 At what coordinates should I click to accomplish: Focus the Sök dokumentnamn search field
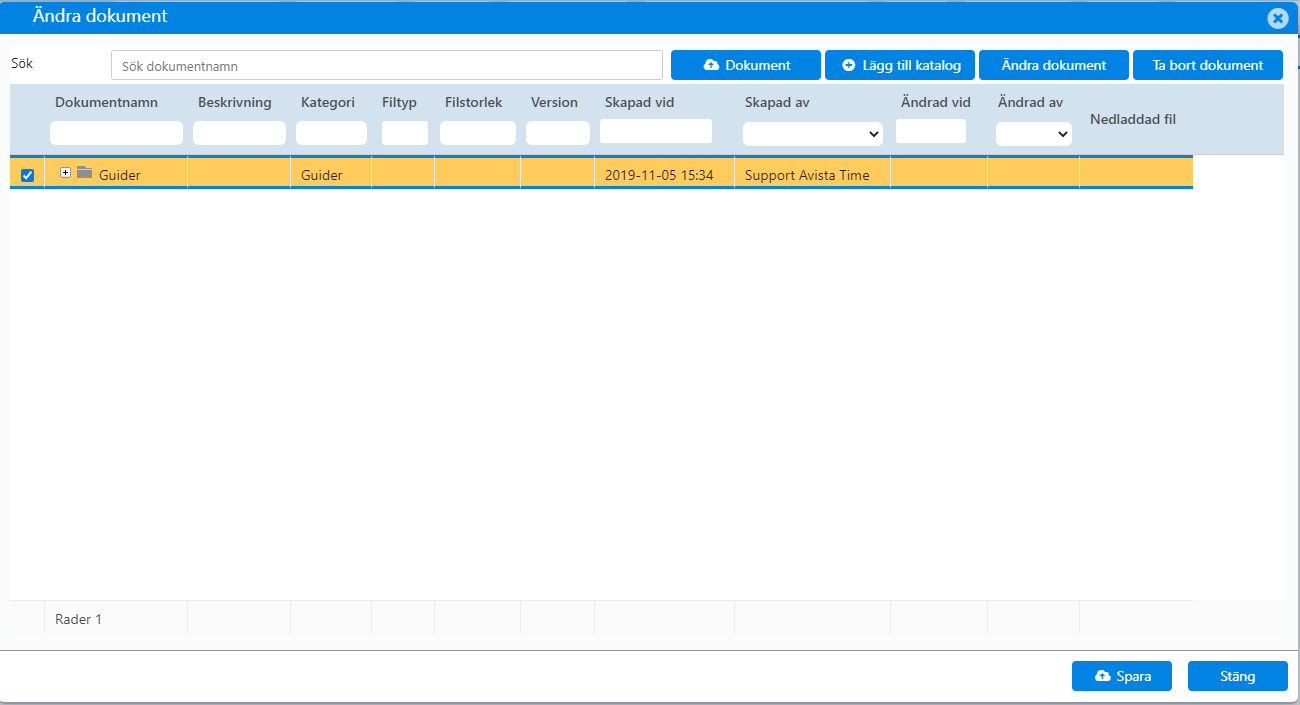point(387,66)
